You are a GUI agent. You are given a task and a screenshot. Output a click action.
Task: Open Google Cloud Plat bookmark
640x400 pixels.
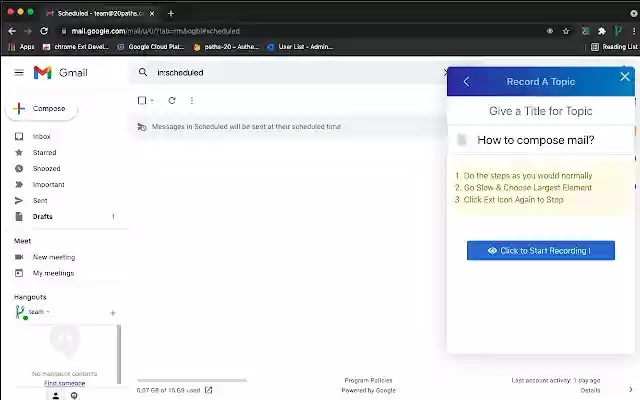pos(151,47)
